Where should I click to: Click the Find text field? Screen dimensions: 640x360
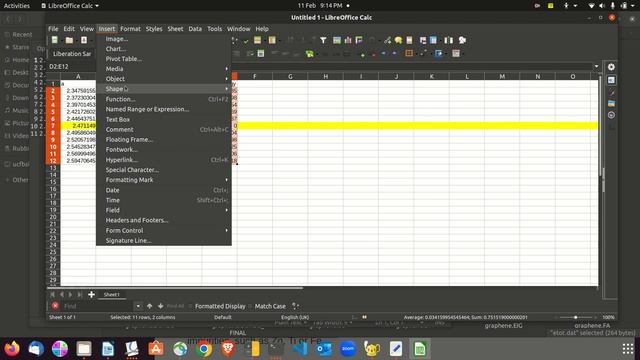(97, 306)
